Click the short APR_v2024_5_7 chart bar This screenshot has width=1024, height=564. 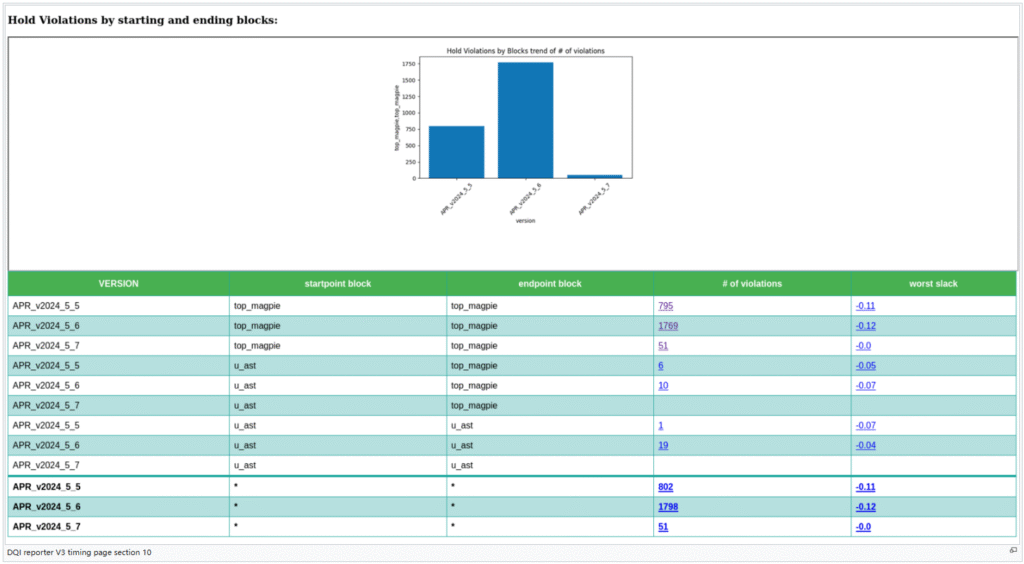tap(594, 176)
